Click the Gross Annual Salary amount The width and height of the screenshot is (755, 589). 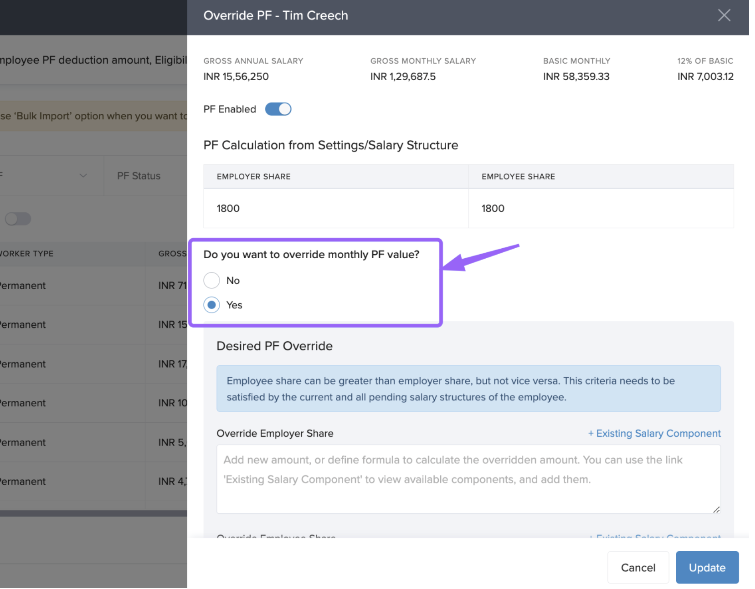(236, 77)
